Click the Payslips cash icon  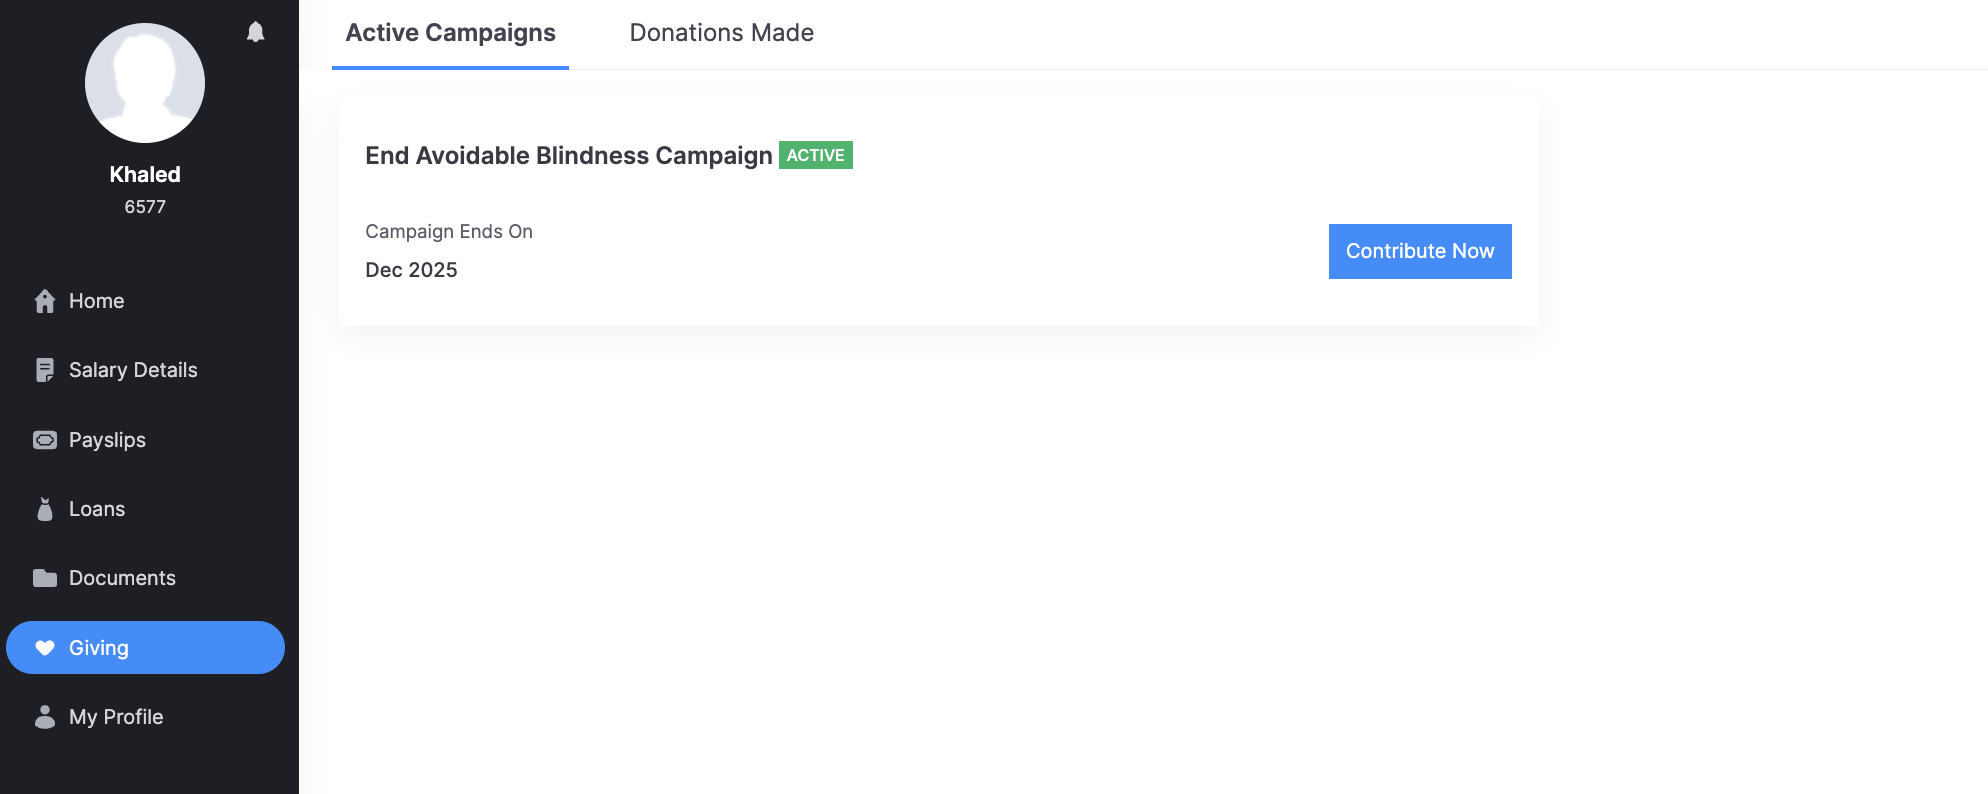(x=45, y=440)
